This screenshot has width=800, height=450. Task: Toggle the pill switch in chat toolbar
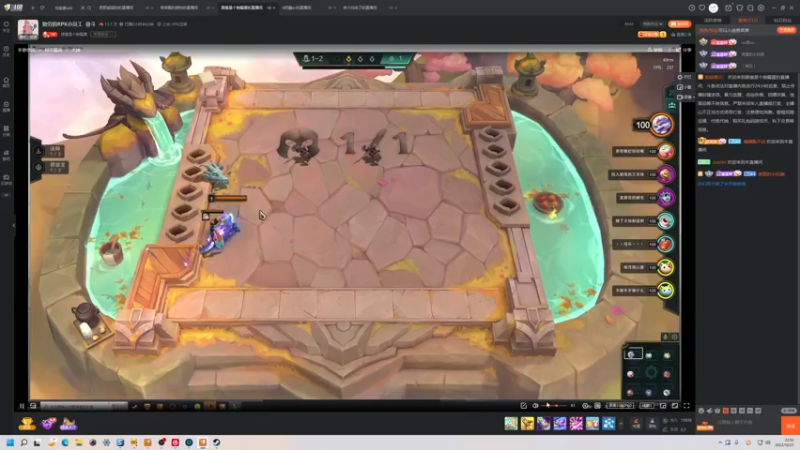point(789,410)
